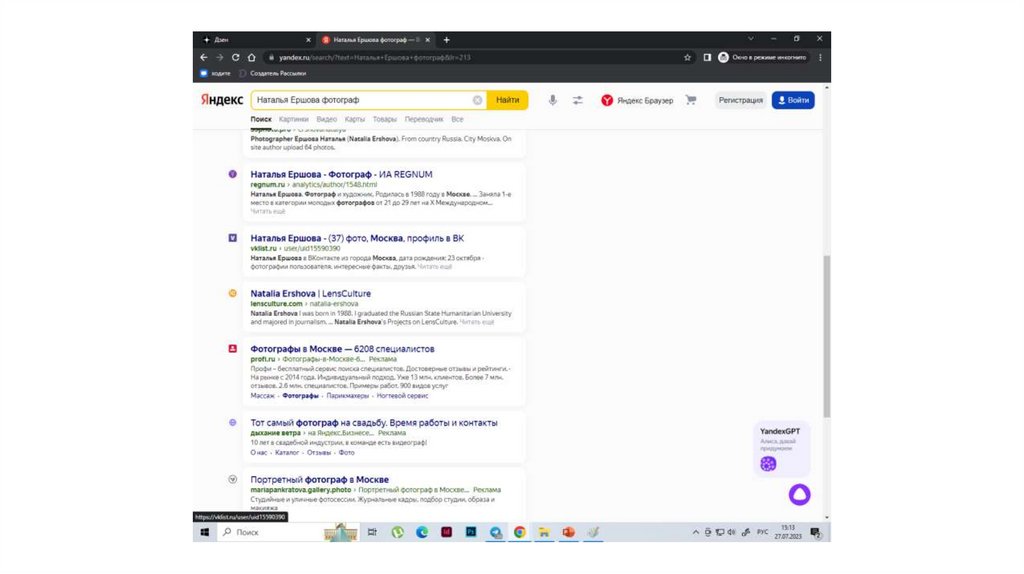Open the Все services tab

[457, 119]
